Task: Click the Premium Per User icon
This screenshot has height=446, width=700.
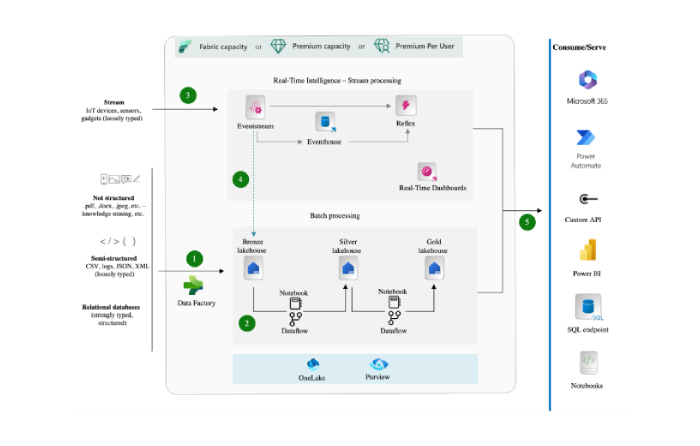Action: point(382,47)
